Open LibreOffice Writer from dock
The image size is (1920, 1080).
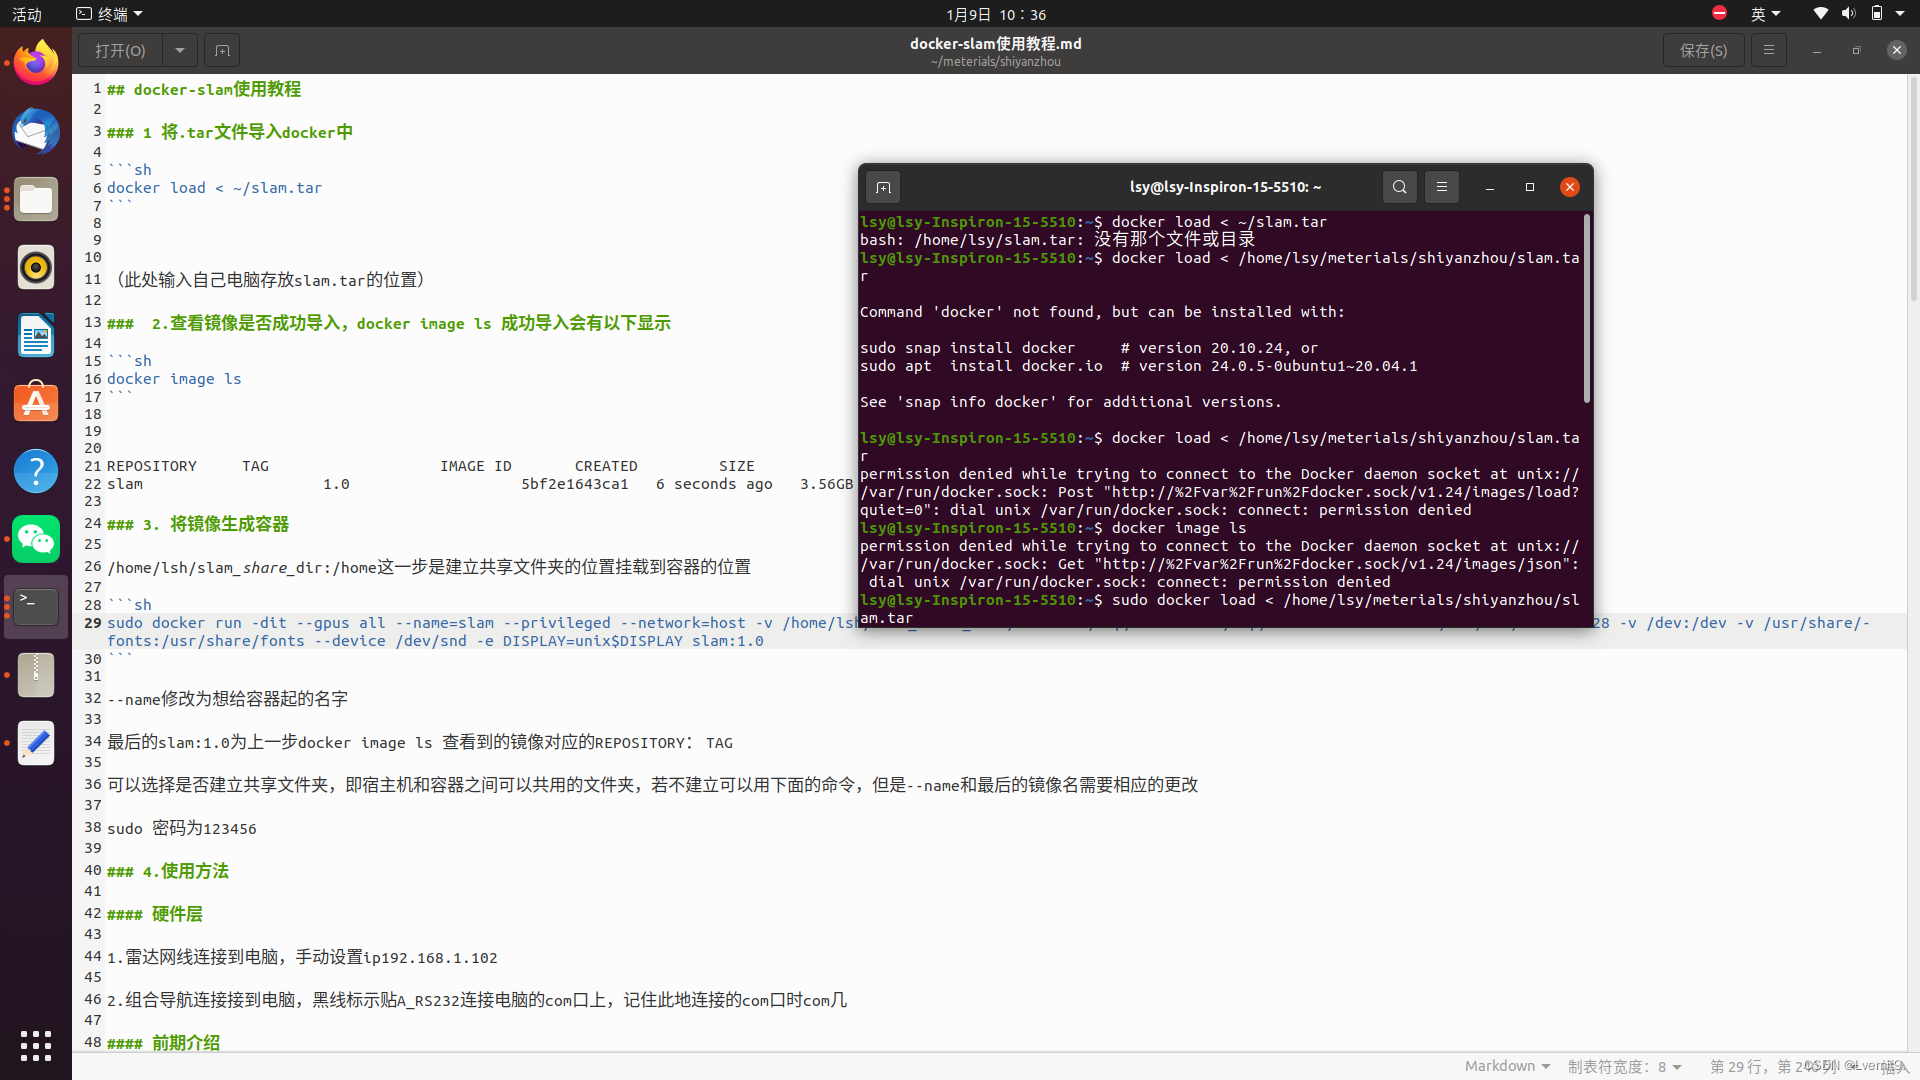(x=36, y=335)
